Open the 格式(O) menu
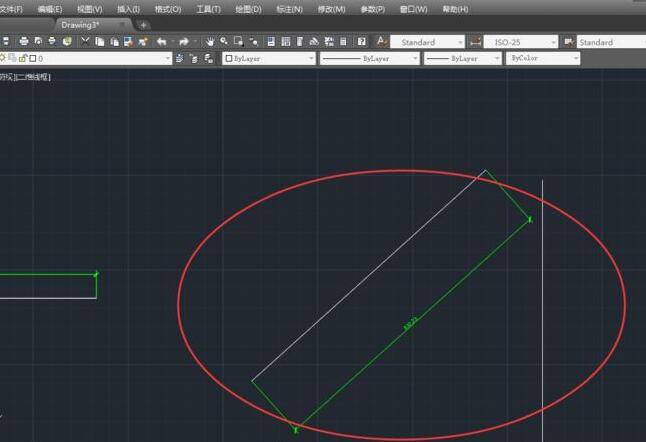Viewport: 646px width, 442px height. pyautogui.click(x=168, y=9)
